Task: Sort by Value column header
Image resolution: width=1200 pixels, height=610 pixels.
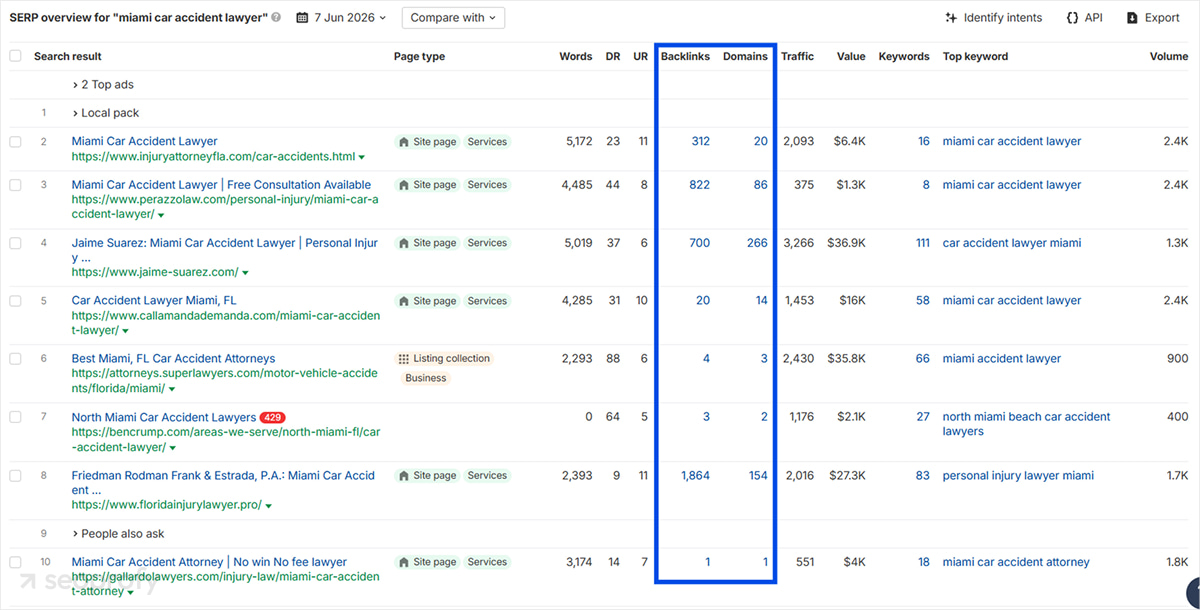Action: (851, 56)
